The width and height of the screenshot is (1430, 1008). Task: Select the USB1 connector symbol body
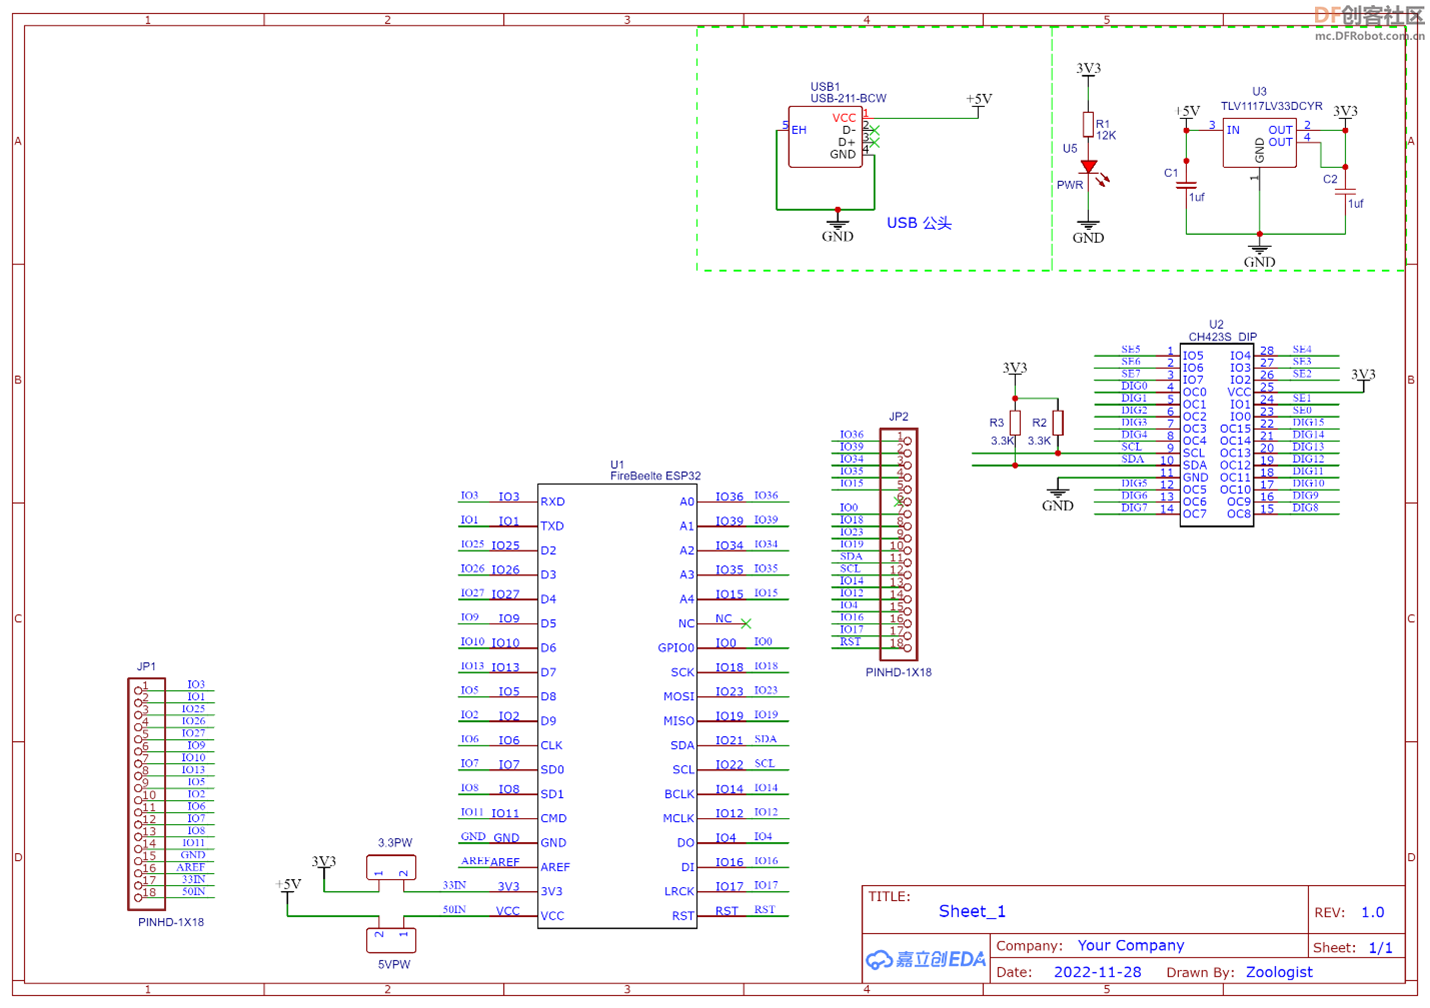[825, 137]
